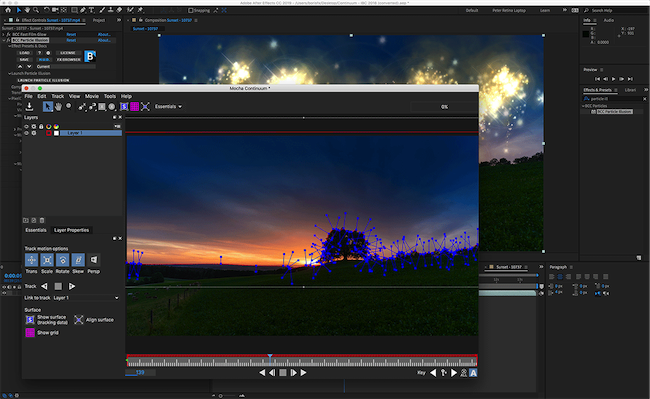Select the rectangle spline shape tool
This screenshot has width=650, height=399.
[102, 107]
